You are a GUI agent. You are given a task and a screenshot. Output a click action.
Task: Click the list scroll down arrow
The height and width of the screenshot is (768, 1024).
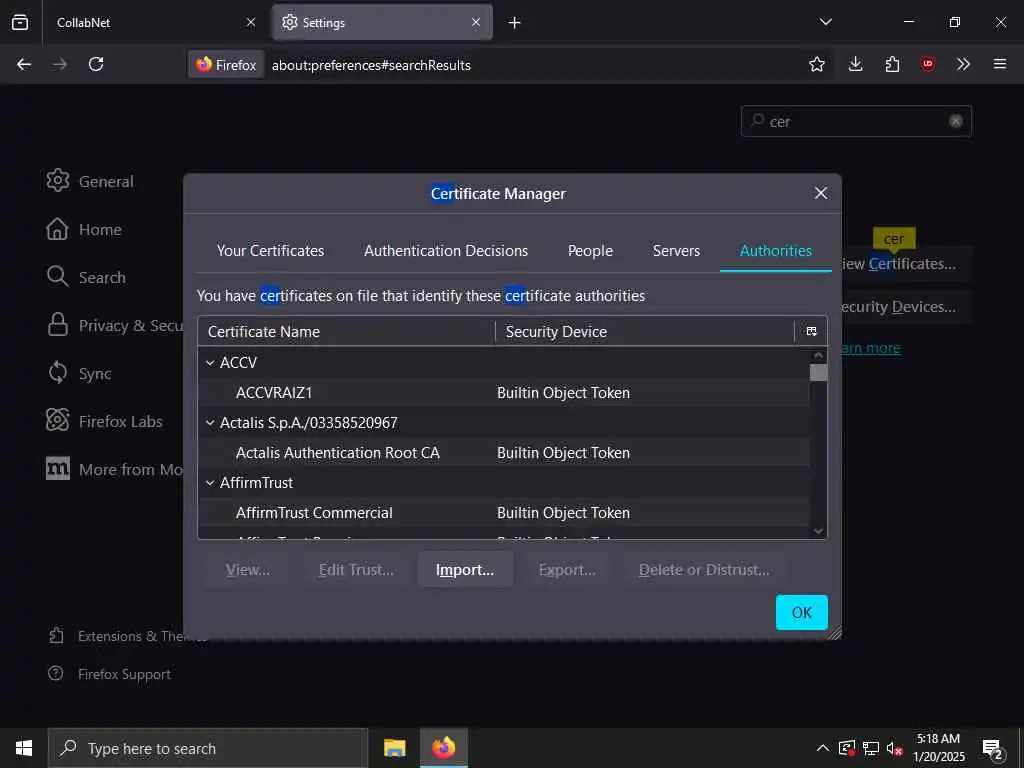coord(818,531)
